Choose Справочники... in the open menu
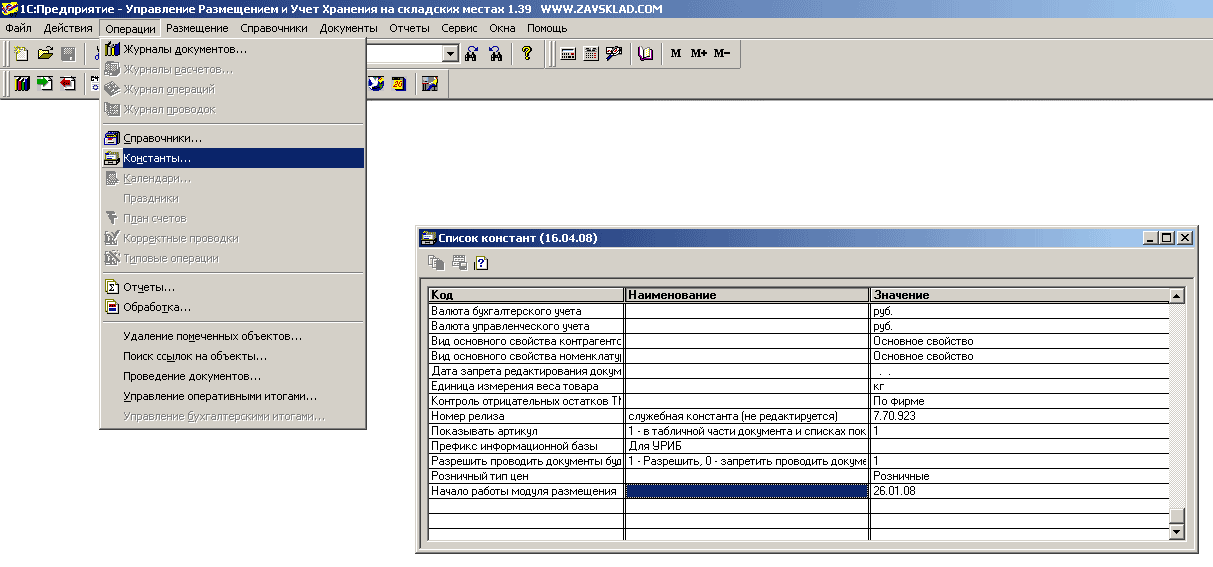The image size is (1213, 567). pyautogui.click(x=162, y=138)
